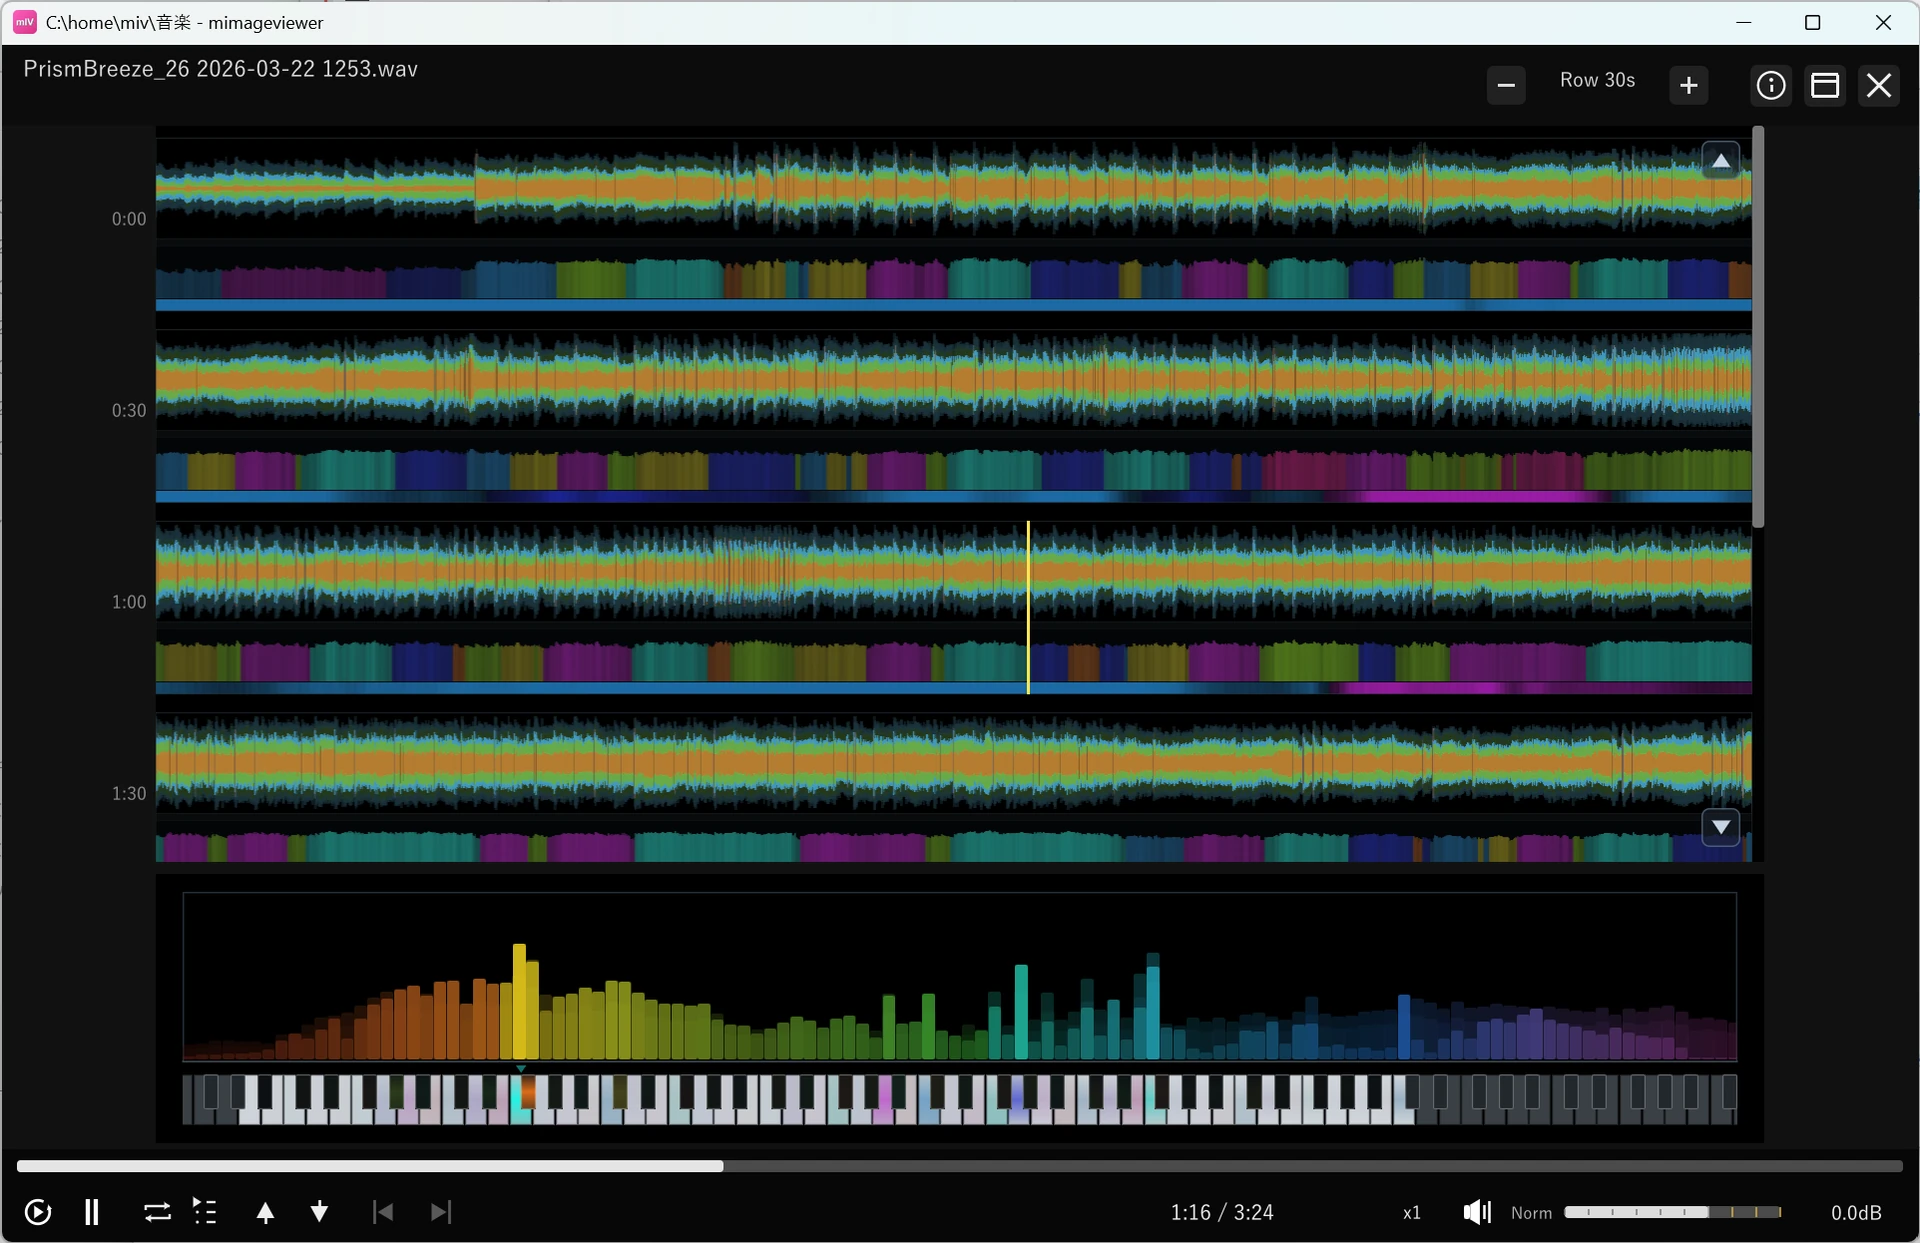Adjust the volume gain slider
Screen dimensions: 1920x1243
coord(1673,1212)
